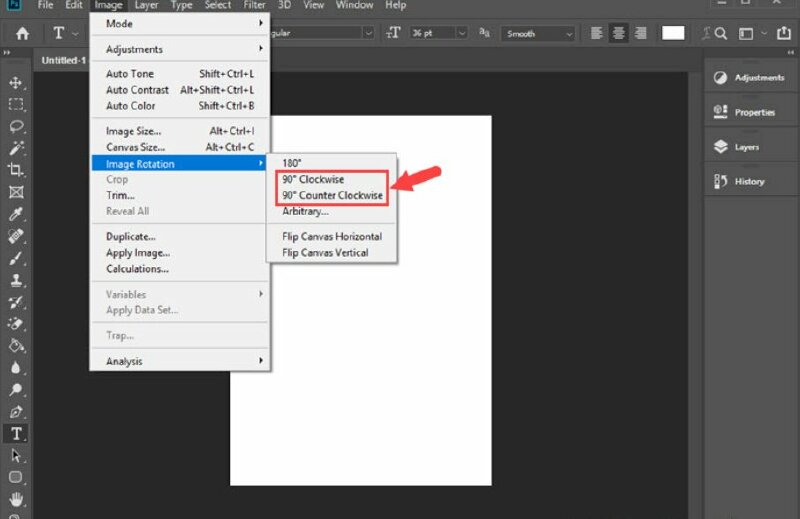Select the Healing Brush tool
Screen dimensions: 800x519
click(16, 236)
